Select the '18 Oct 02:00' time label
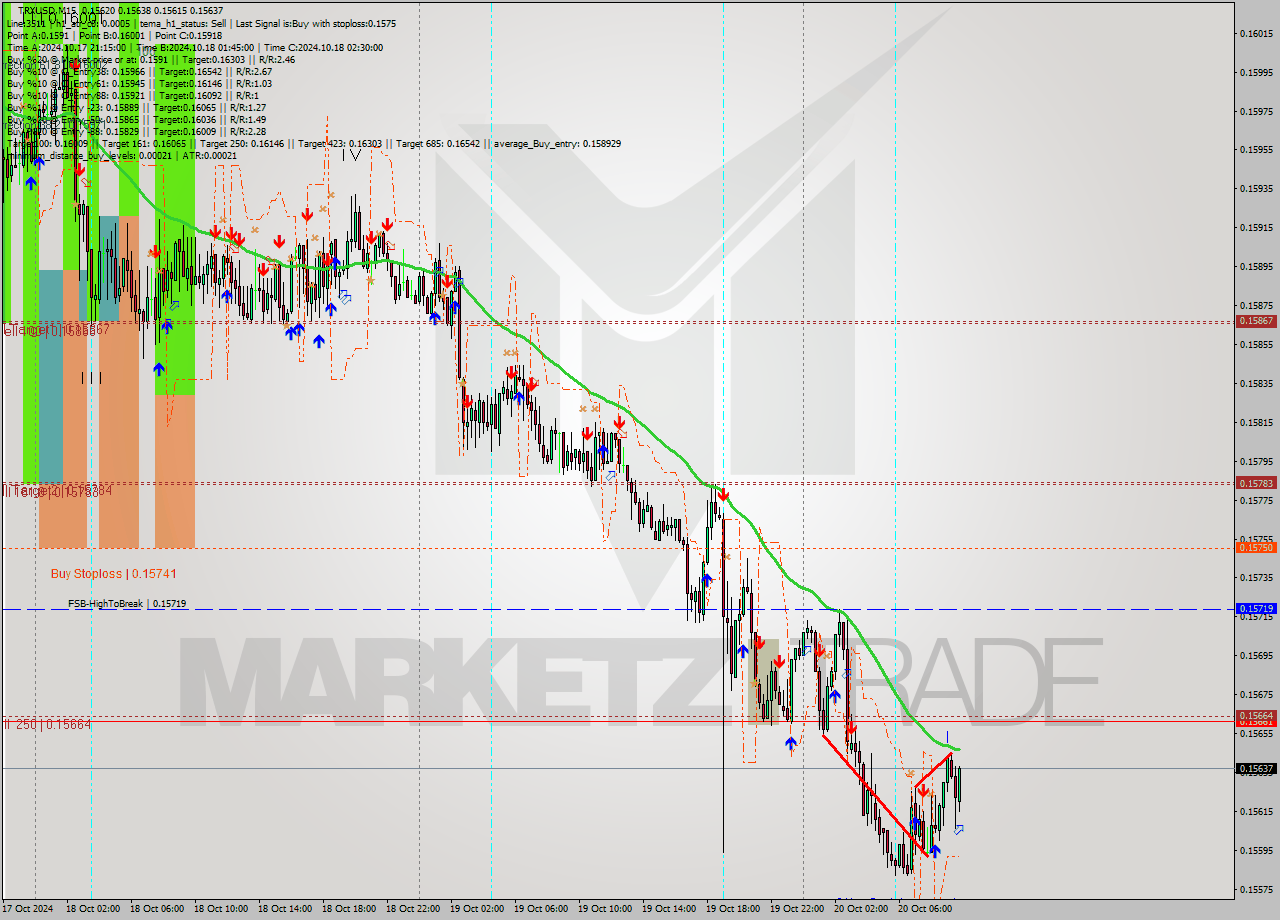This screenshot has height=920, width=1280. (x=93, y=909)
